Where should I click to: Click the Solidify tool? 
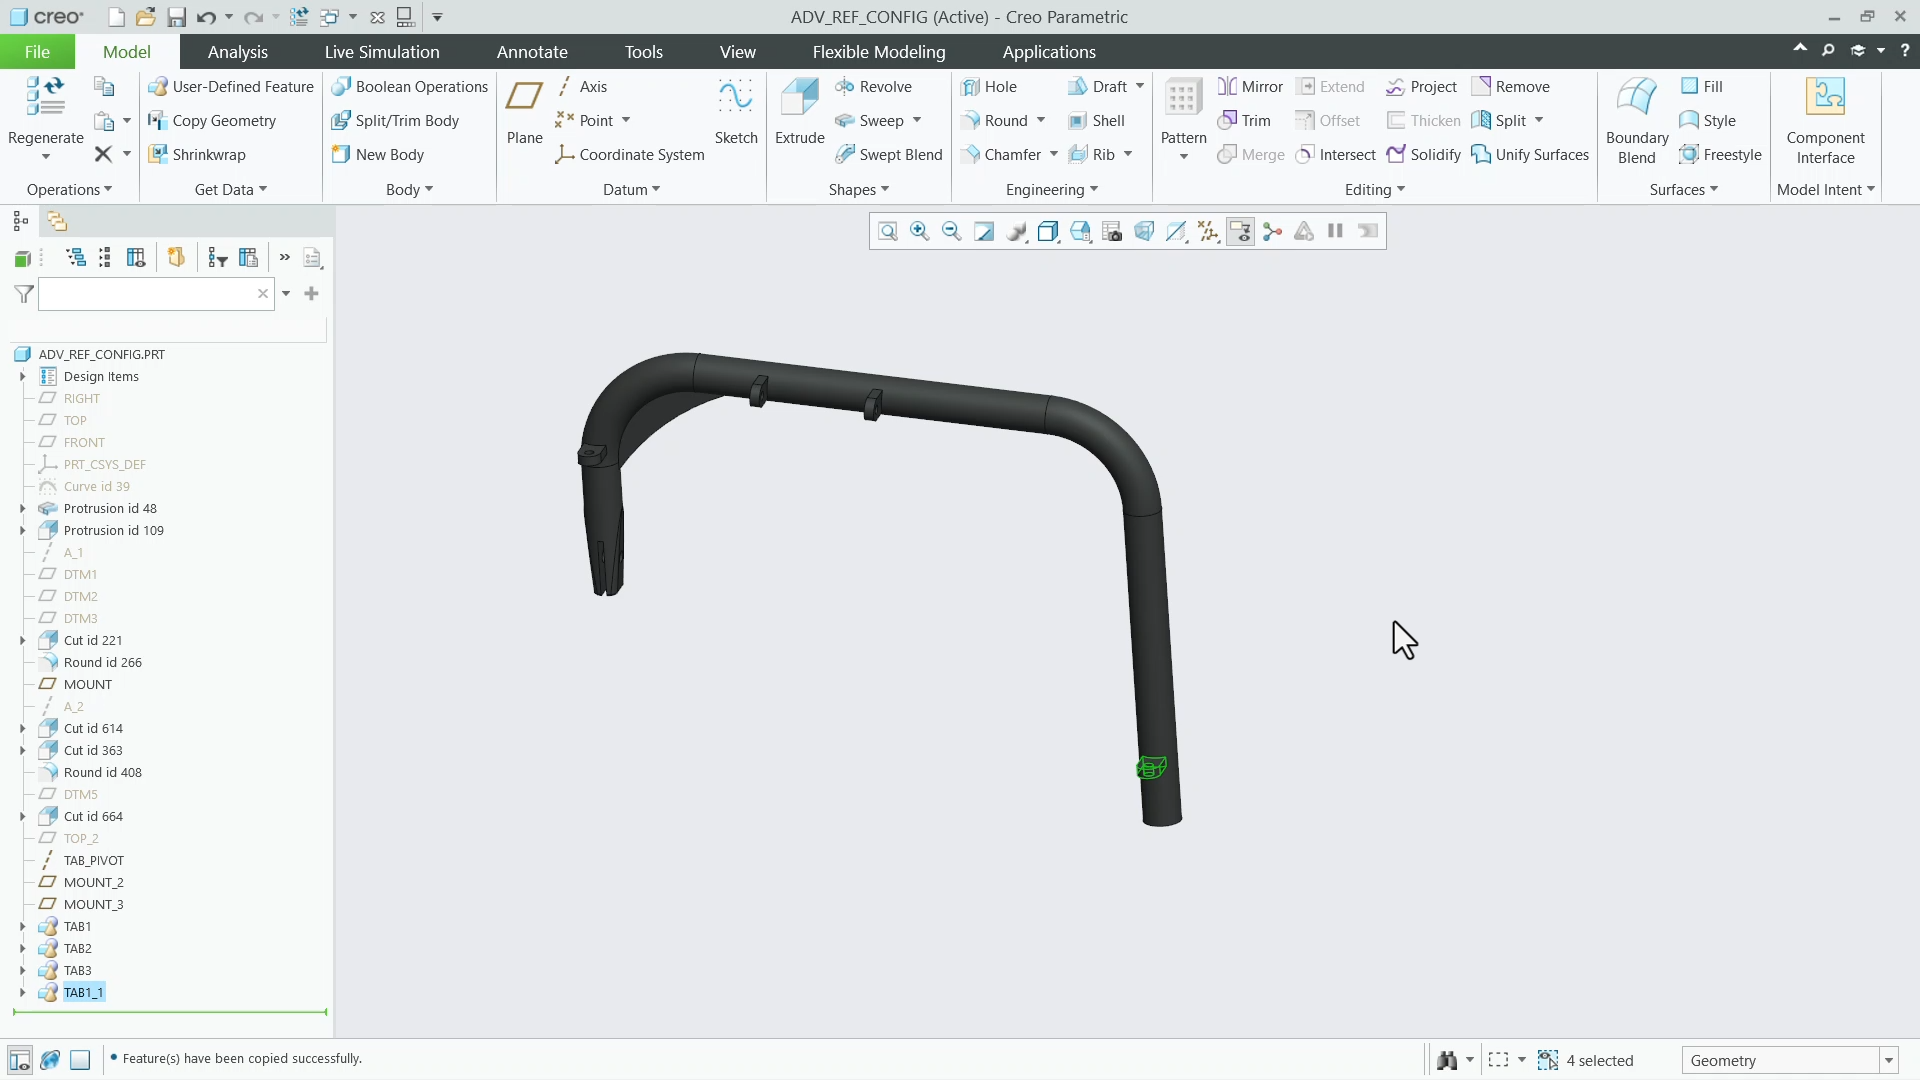[1423, 155]
